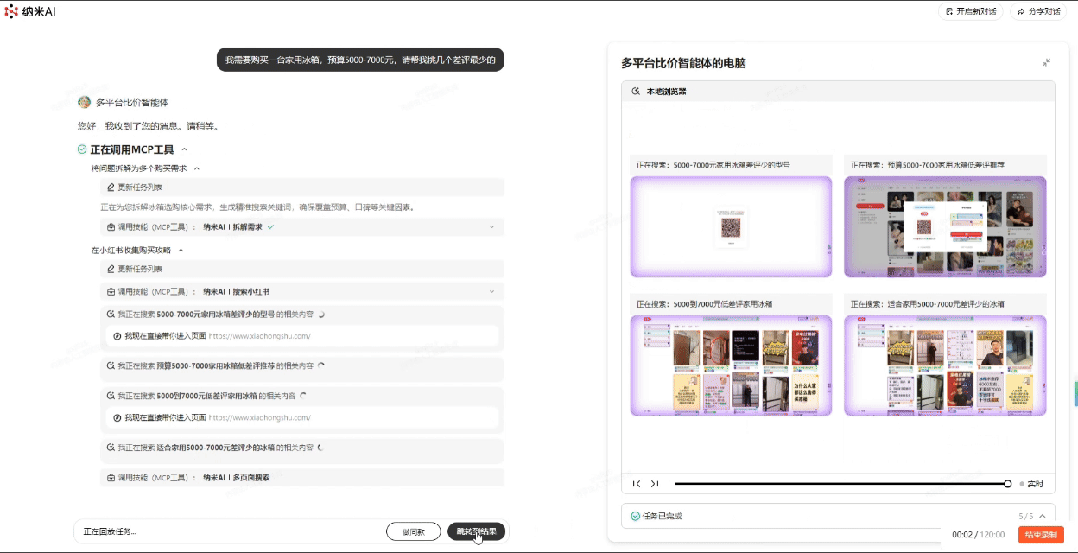Collapse the 多平台比价智能体的电脑 panel with the shrink icon
The height and width of the screenshot is (553, 1078).
1046,63
